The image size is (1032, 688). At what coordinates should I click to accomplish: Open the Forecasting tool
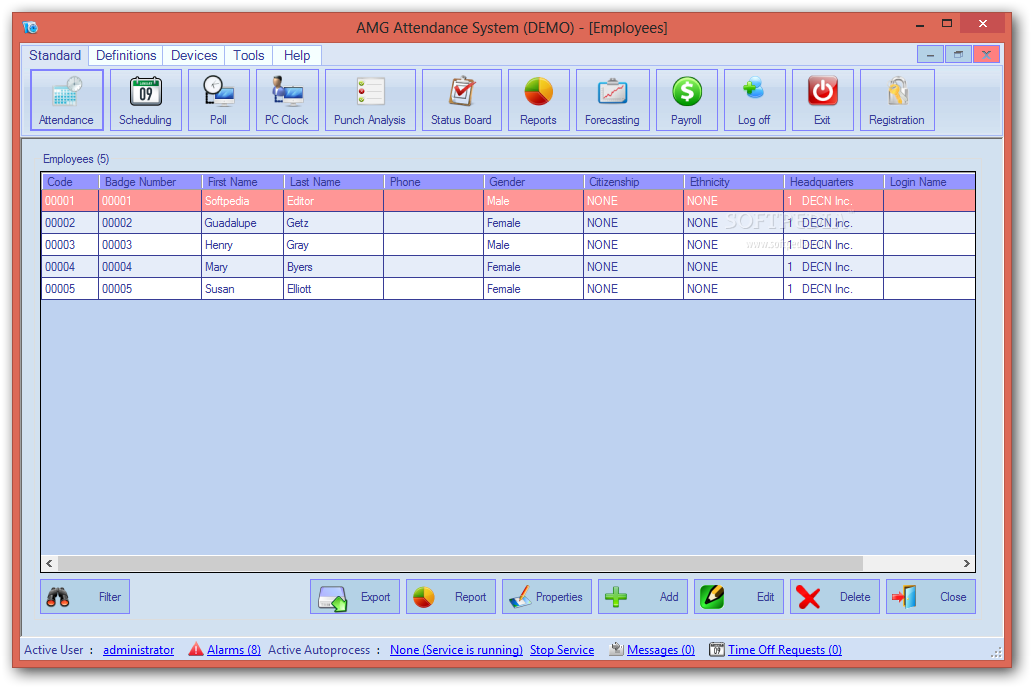tap(613, 100)
